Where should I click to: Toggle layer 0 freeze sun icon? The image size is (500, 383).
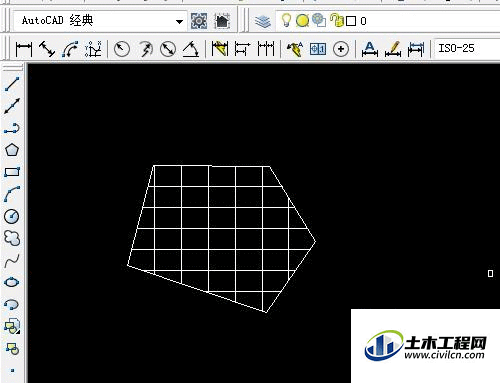302,21
